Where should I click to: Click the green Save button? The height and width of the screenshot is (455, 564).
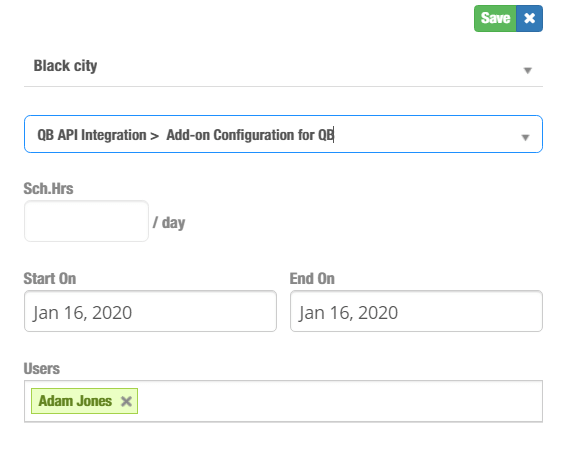click(495, 18)
